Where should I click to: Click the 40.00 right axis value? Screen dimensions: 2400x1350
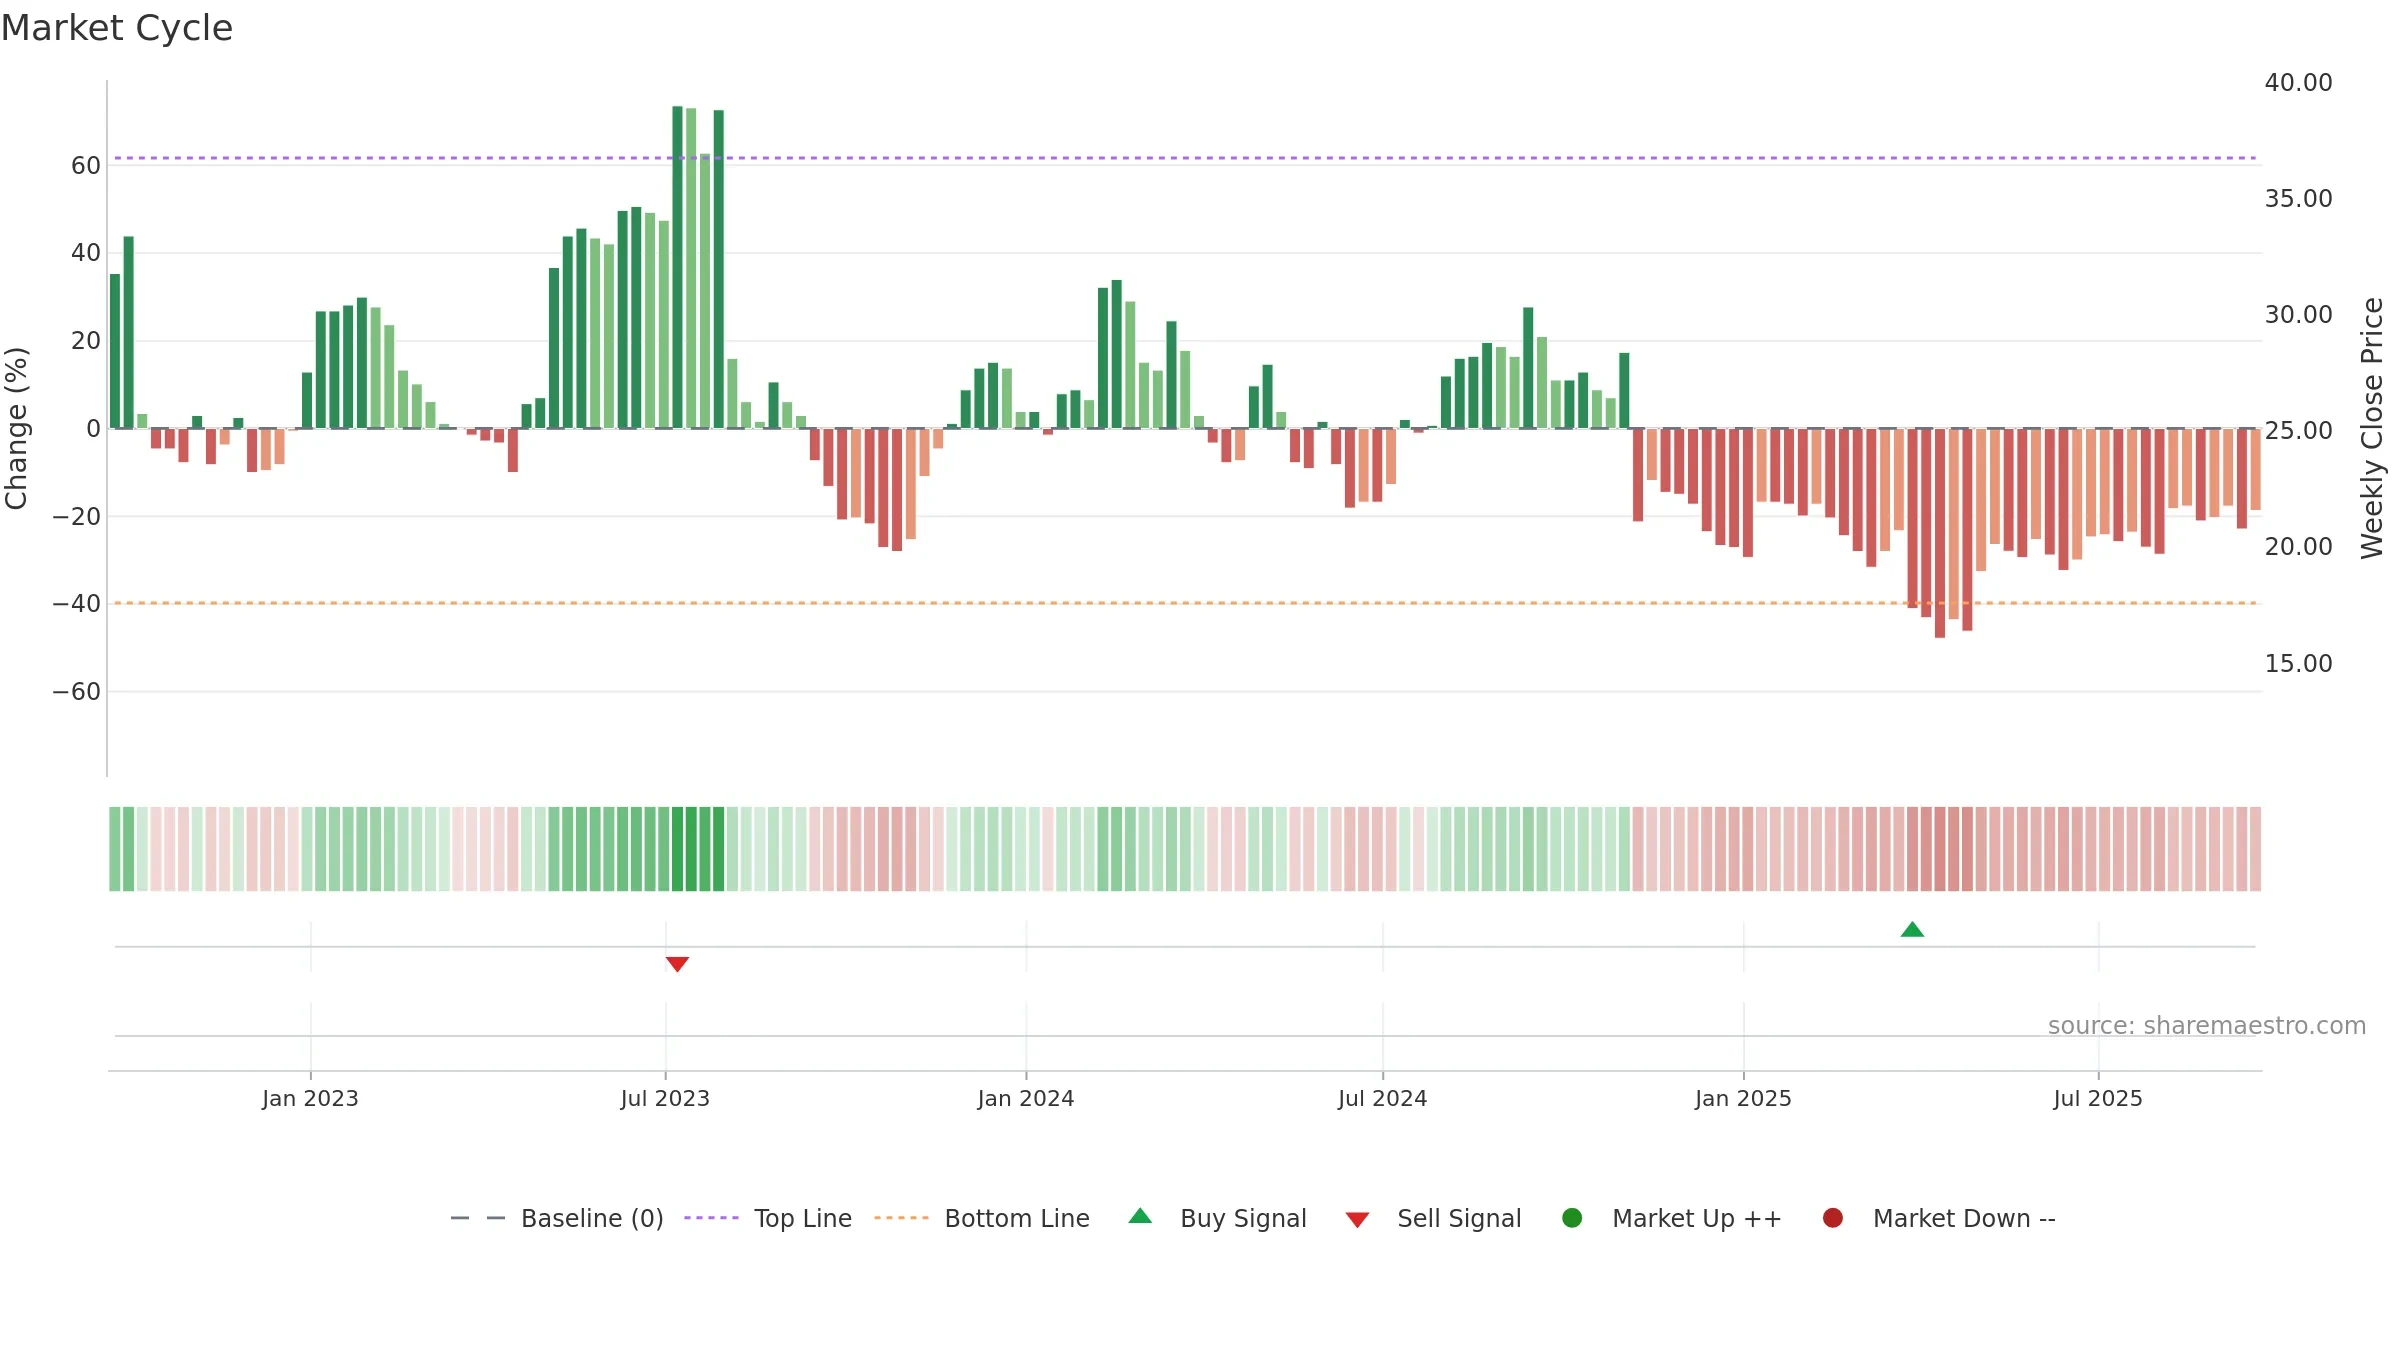(x=2298, y=82)
